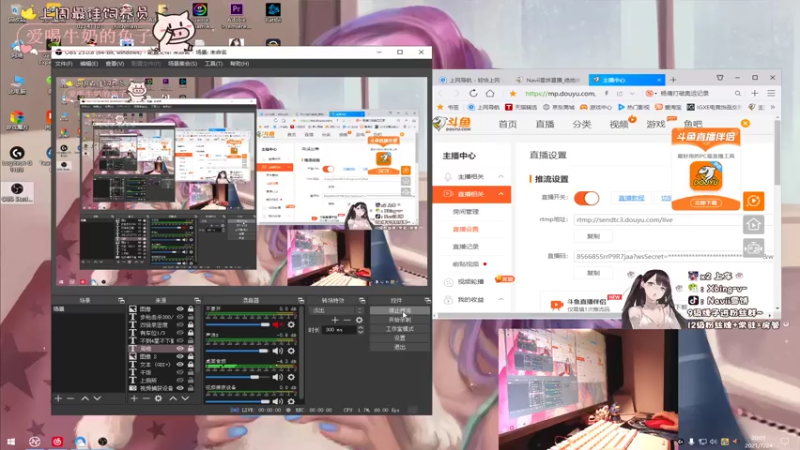
Task: Open the 文件(F) menu in OBS
Action: (x=64, y=64)
